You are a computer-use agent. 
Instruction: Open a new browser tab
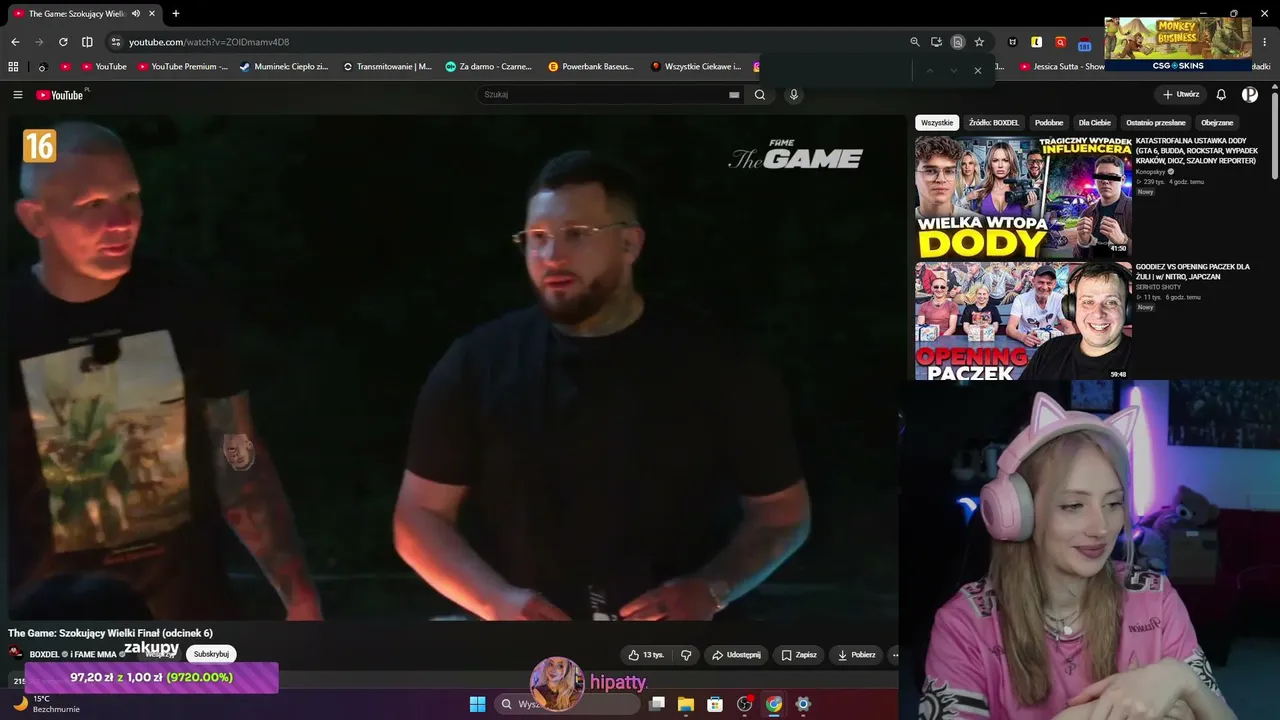coord(176,14)
